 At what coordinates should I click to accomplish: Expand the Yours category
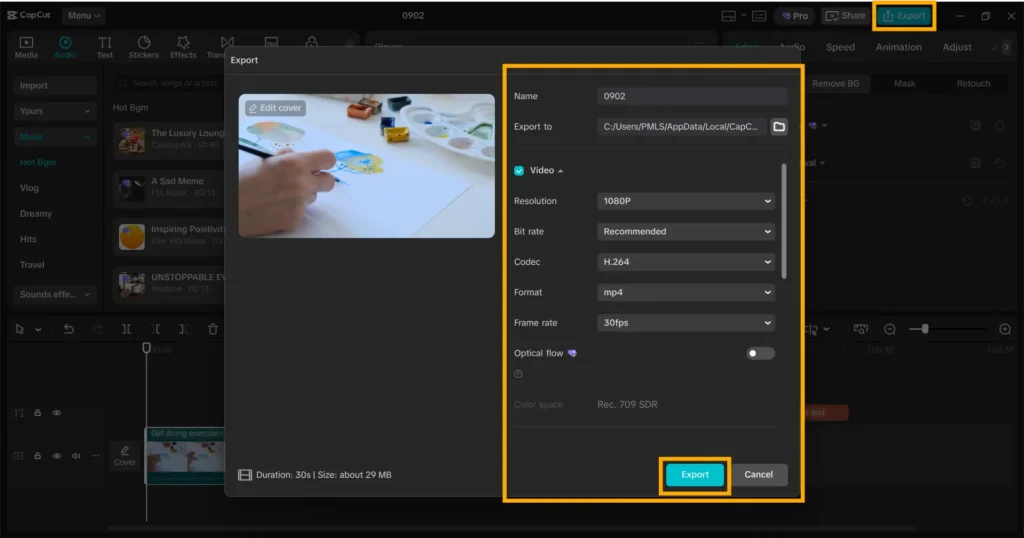[x=55, y=111]
